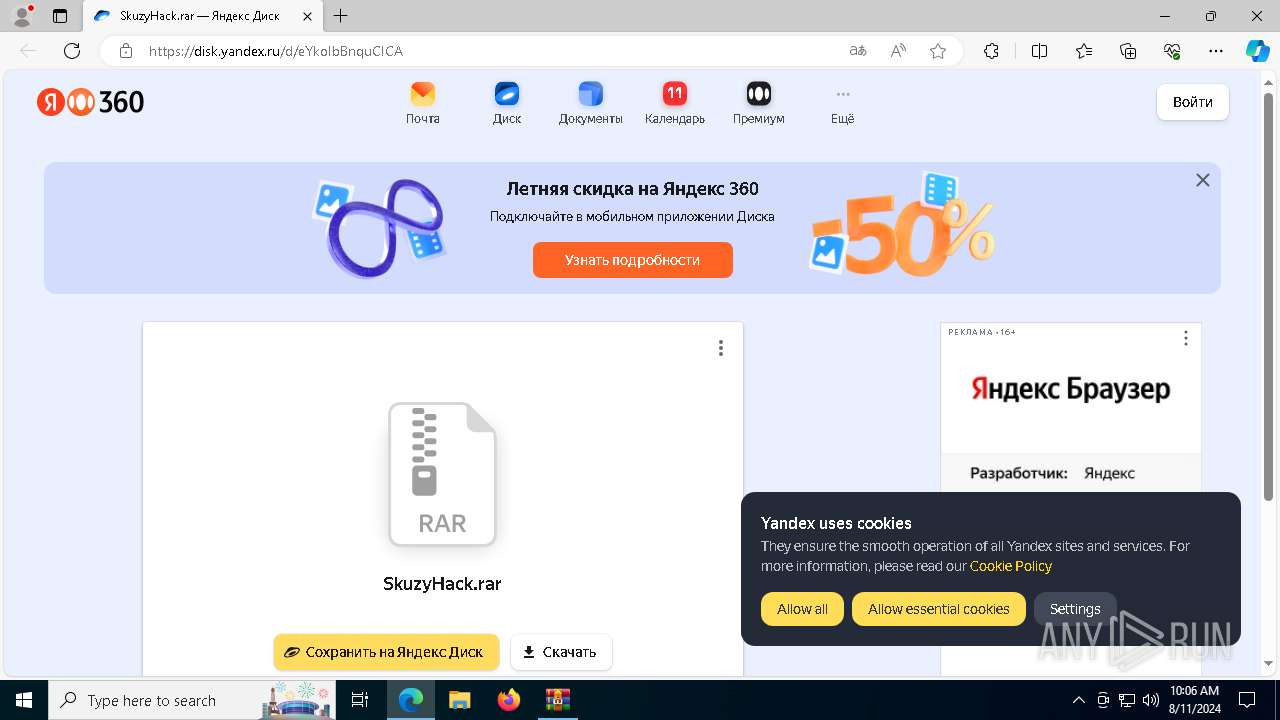Click the taskbar search box
This screenshot has height=720, width=1280.
pyautogui.click(x=193, y=700)
